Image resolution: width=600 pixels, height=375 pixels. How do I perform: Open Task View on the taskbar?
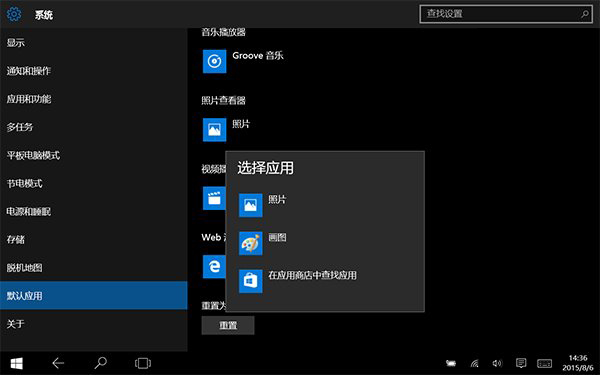[x=143, y=363]
